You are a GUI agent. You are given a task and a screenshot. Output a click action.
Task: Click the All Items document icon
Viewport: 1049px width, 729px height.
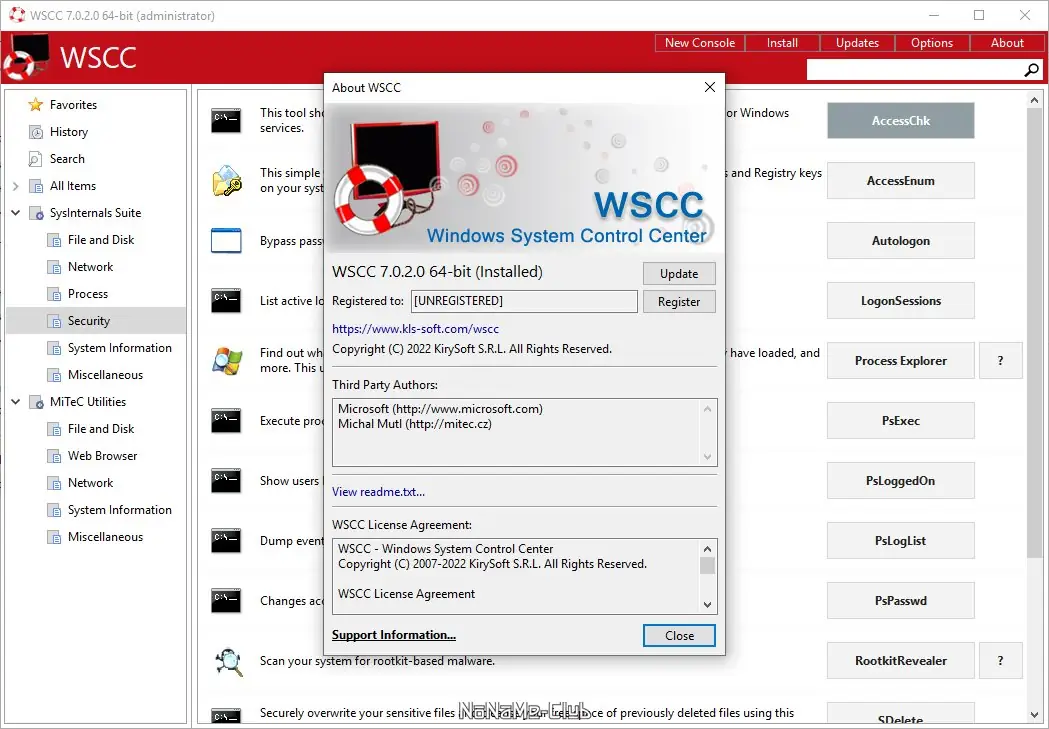tap(35, 186)
